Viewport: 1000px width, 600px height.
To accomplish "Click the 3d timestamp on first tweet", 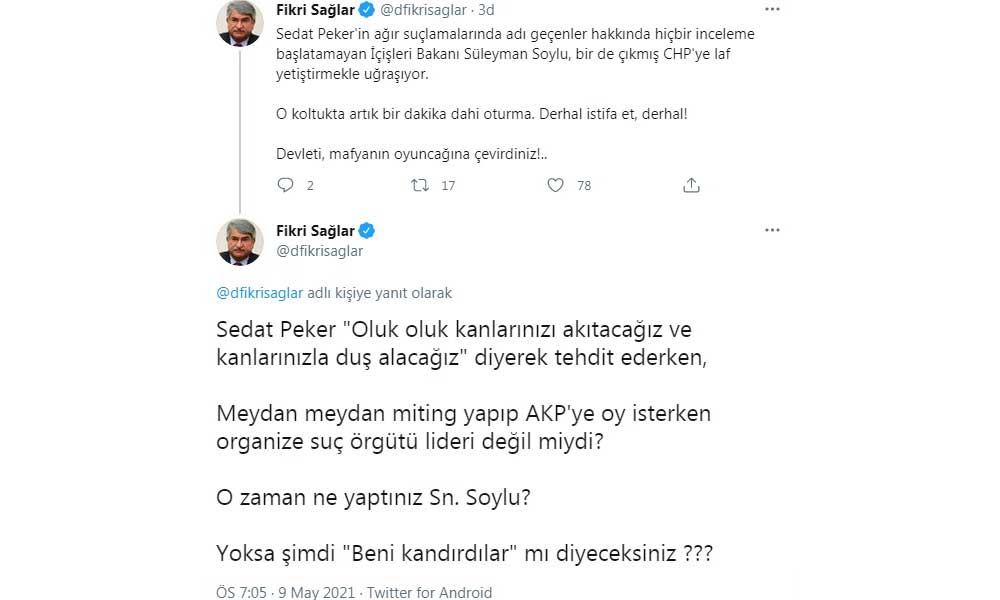I will click(x=486, y=11).
